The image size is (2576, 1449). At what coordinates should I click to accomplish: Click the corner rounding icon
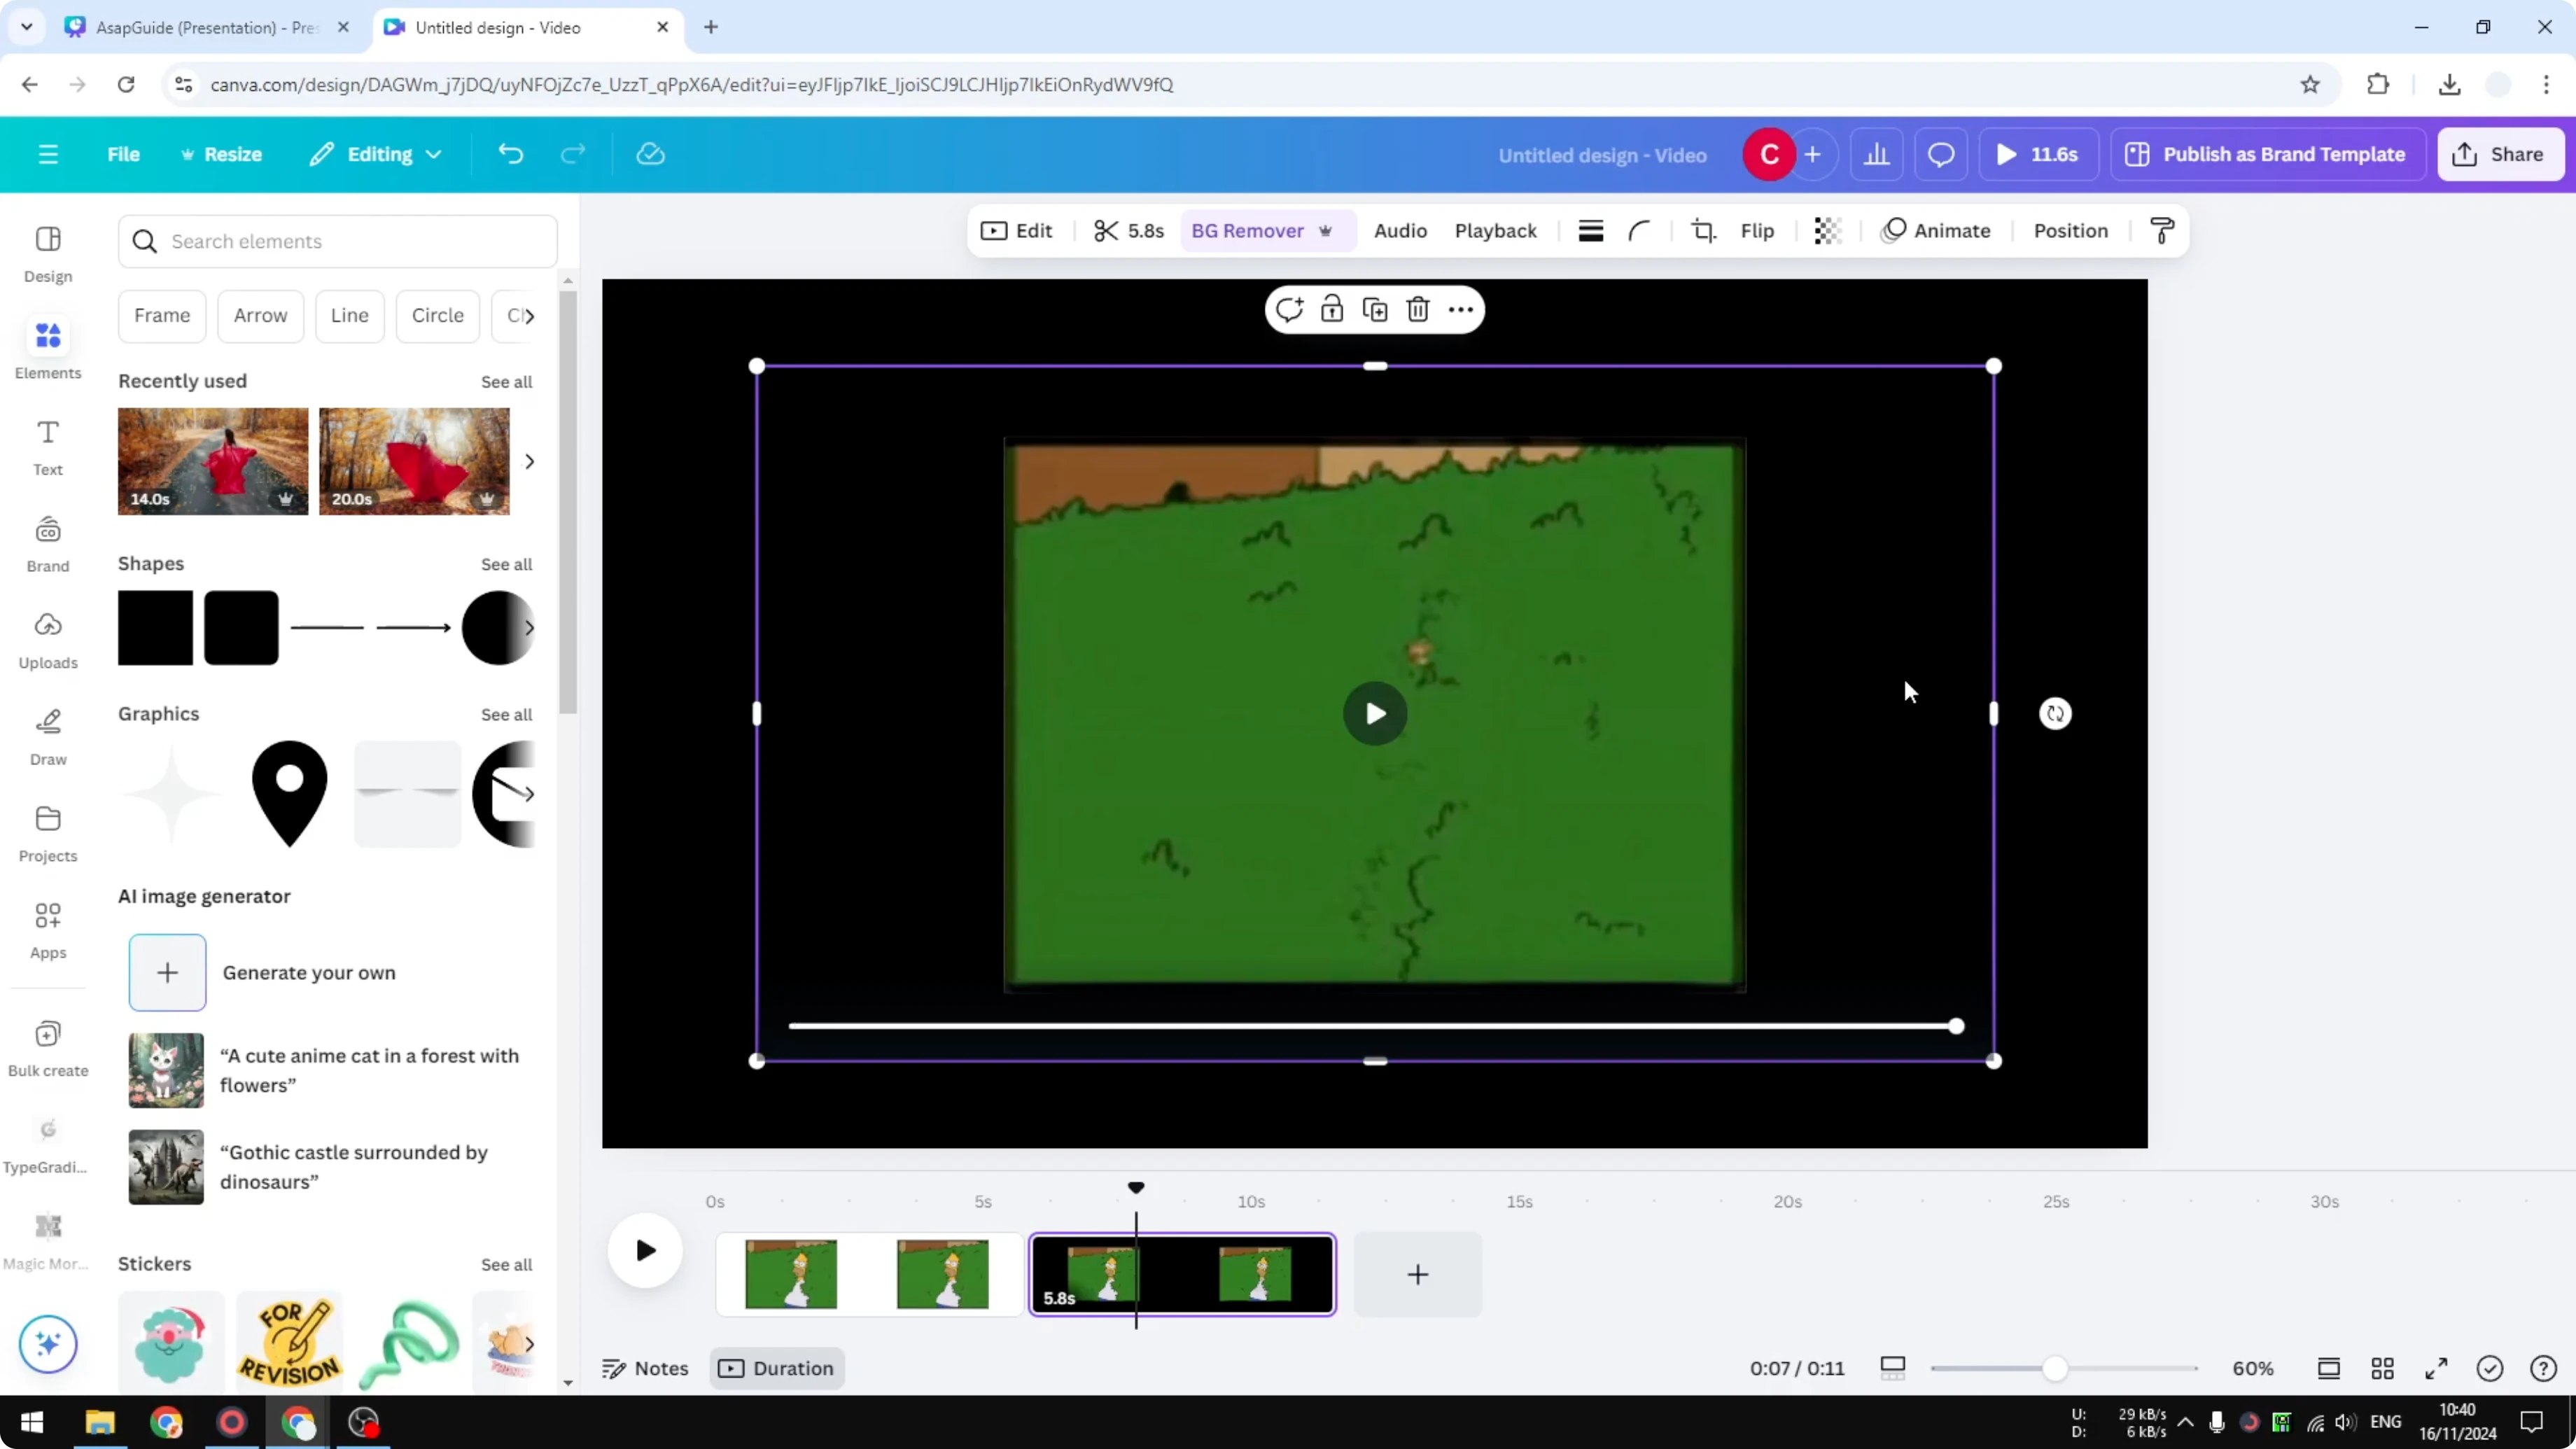click(1639, 231)
